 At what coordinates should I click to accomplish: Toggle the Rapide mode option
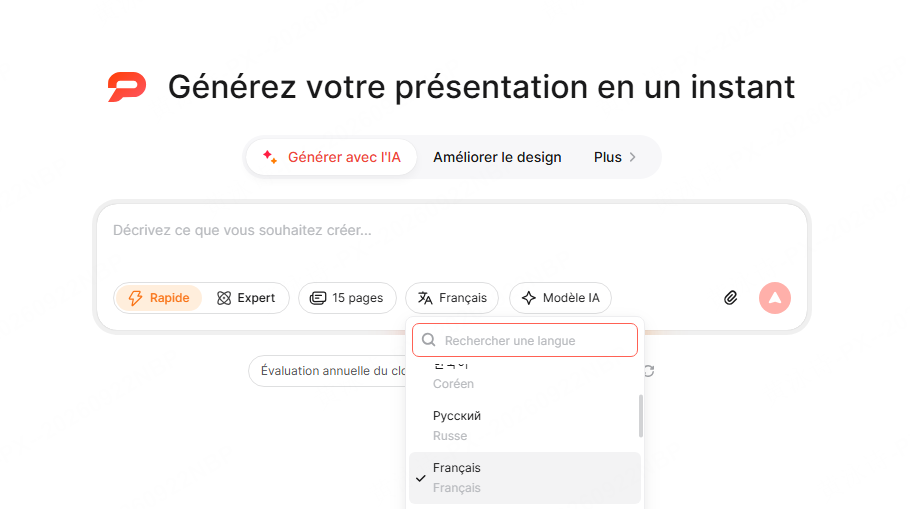[158, 298]
